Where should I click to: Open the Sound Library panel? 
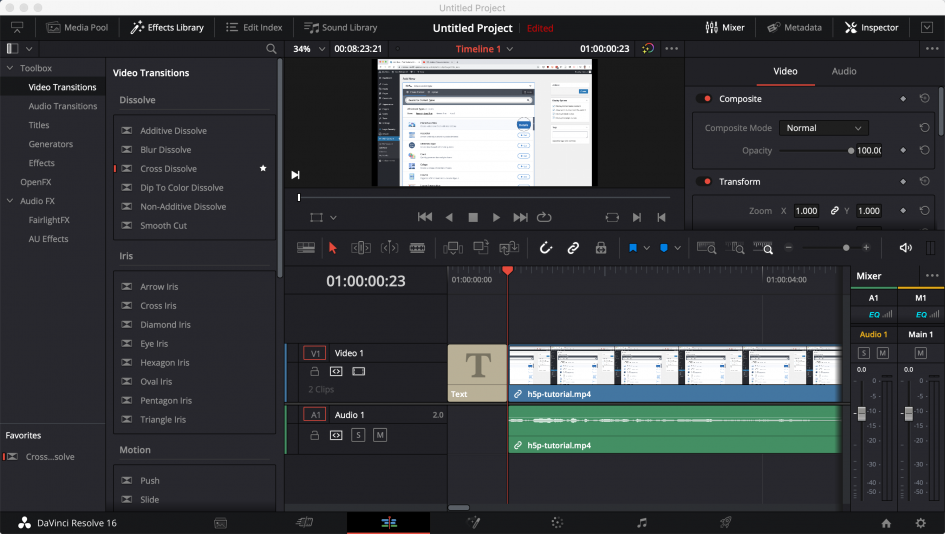click(x=341, y=28)
